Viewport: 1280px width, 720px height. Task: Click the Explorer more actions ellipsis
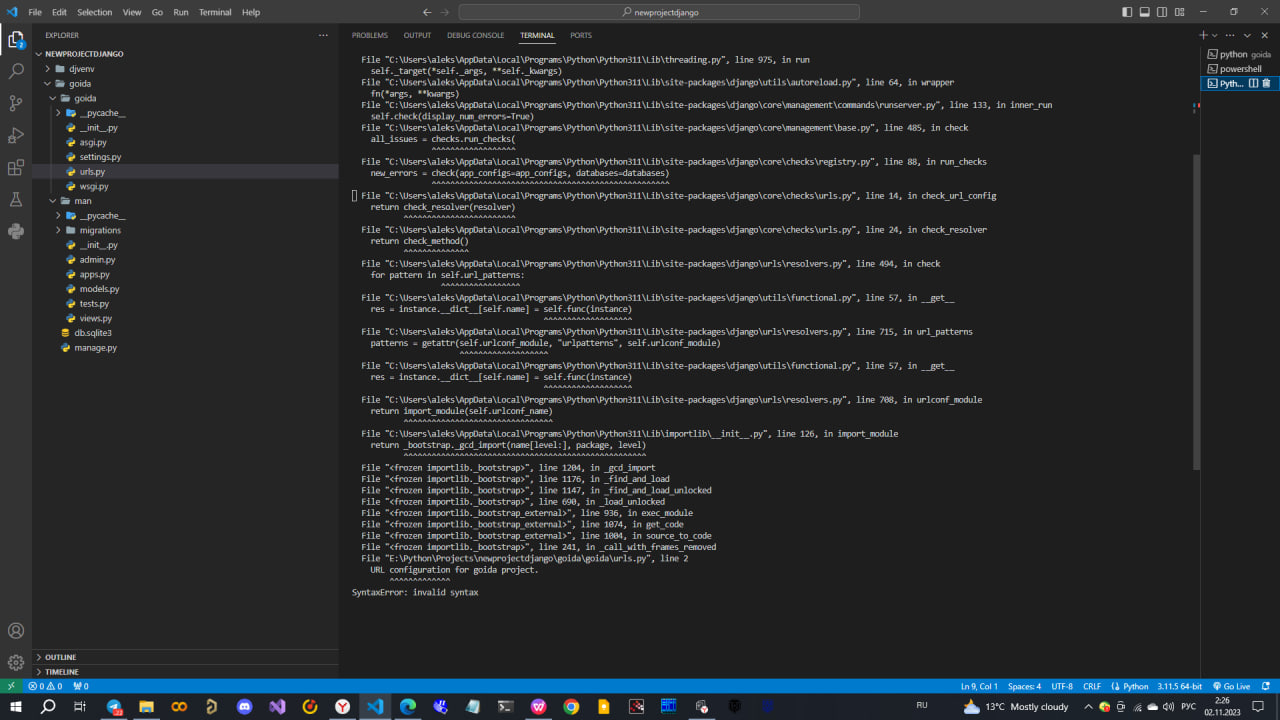pyautogui.click(x=323, y=35)
